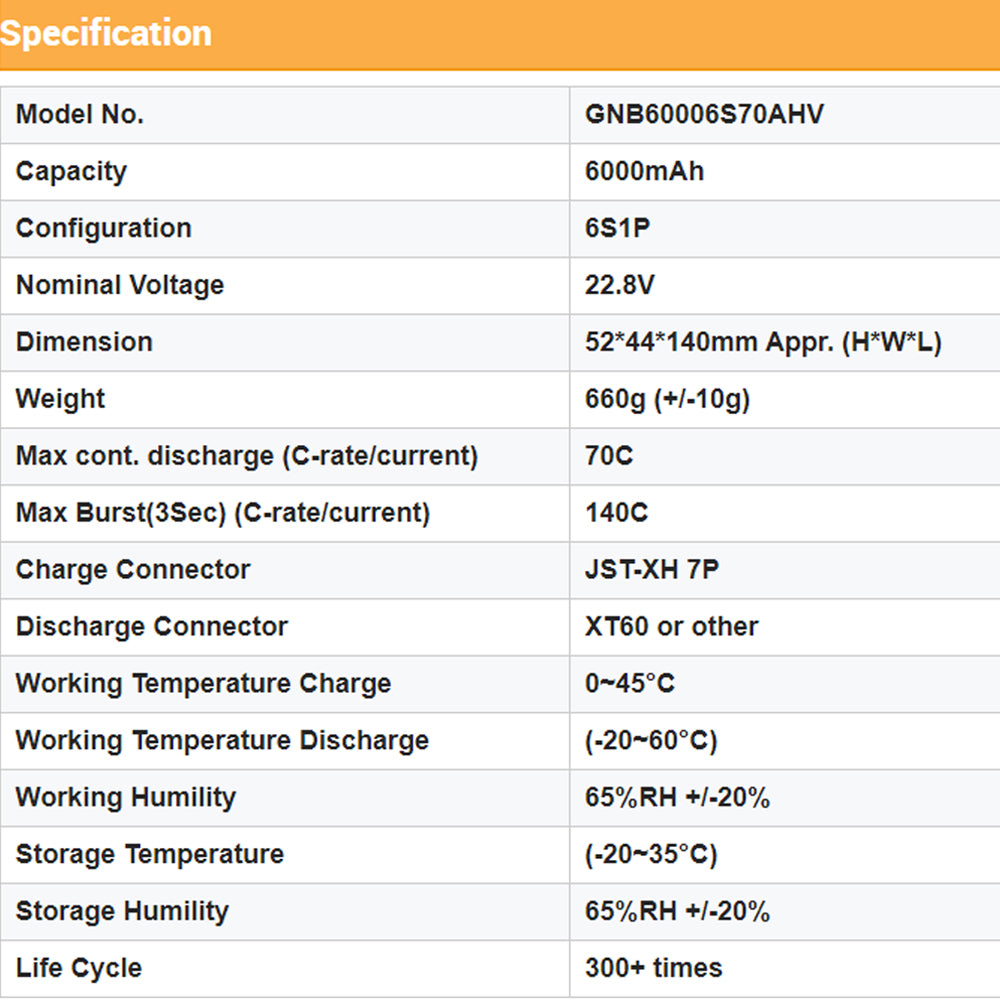
Task: Click the Working Humility label
Action: coord(126,798)
